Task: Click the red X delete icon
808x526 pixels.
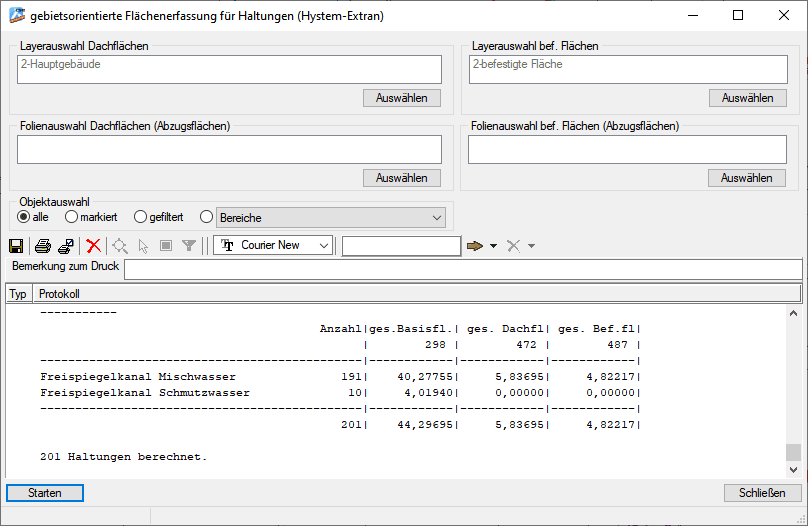Action: point(94,246)
